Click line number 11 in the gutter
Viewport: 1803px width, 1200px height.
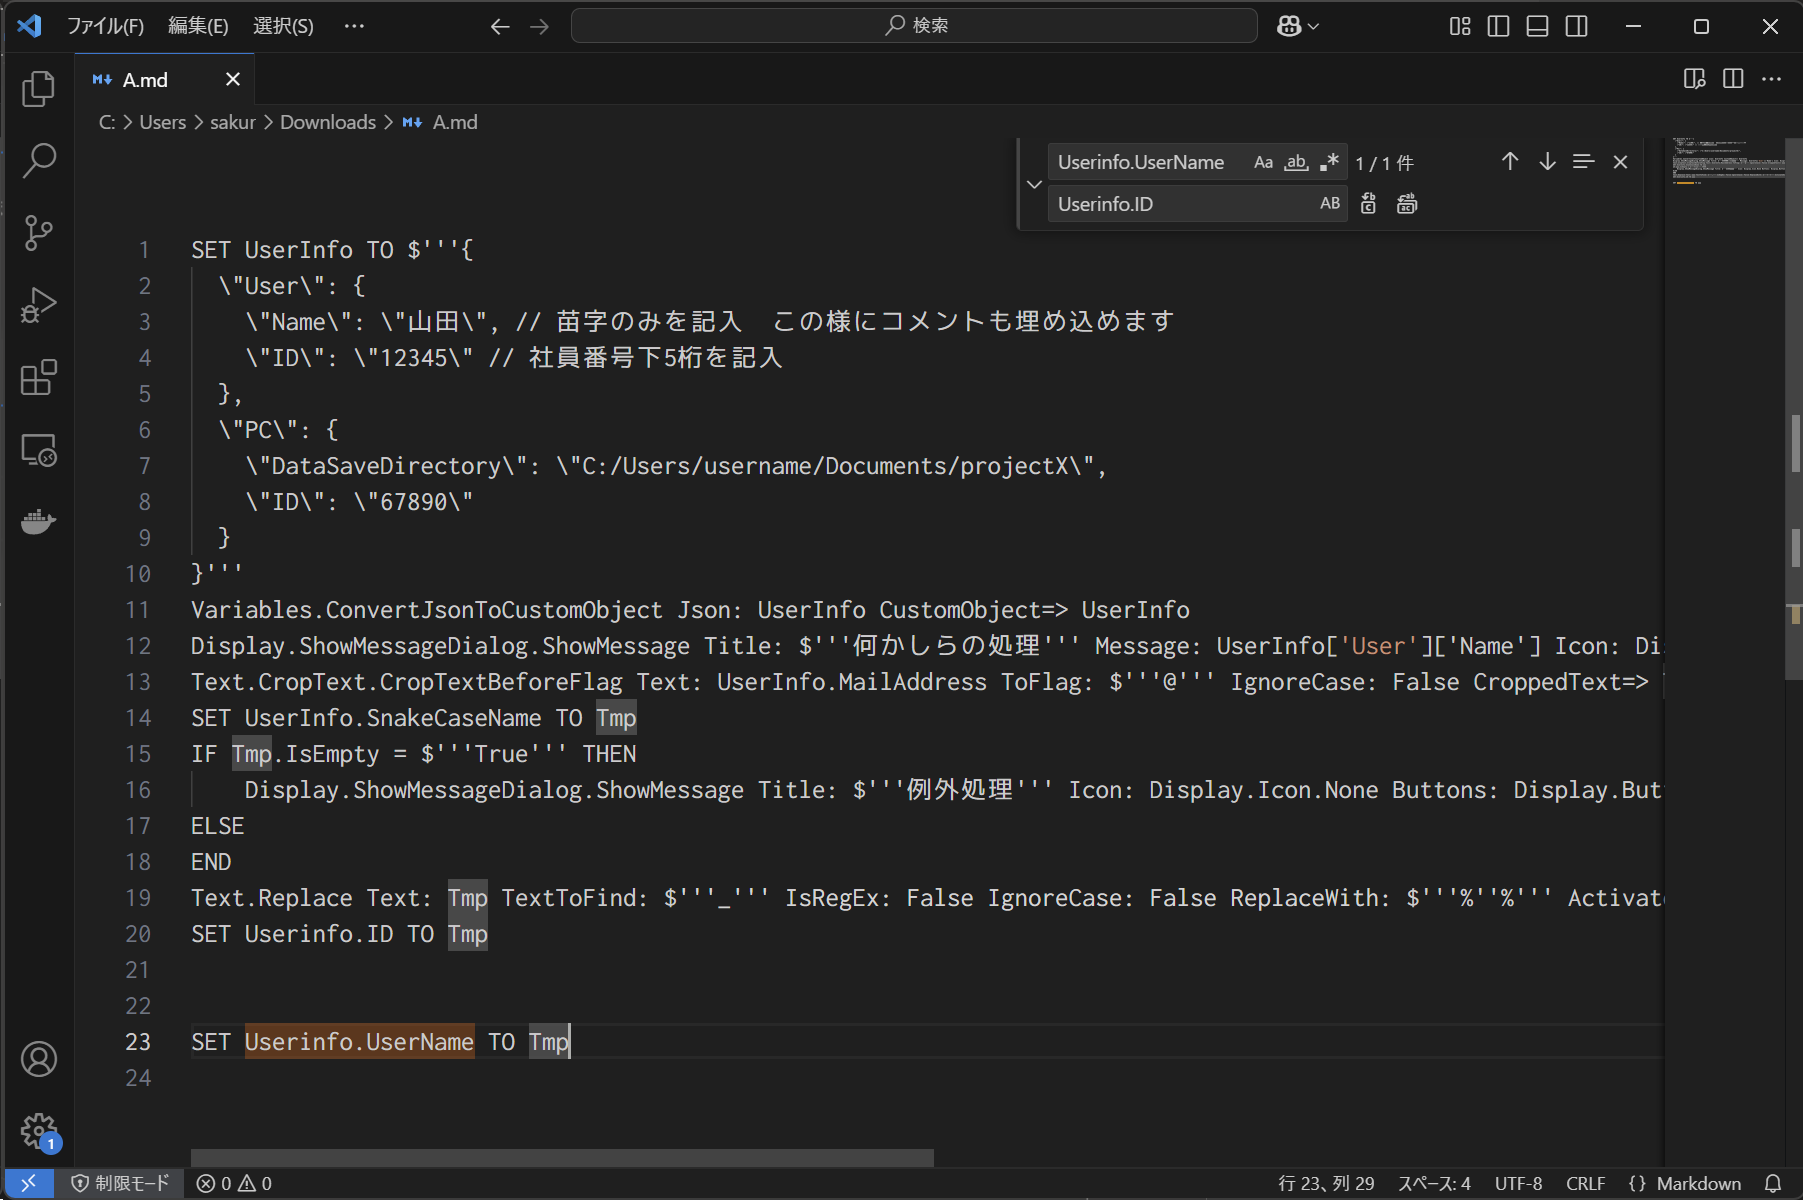pos(138,610)
